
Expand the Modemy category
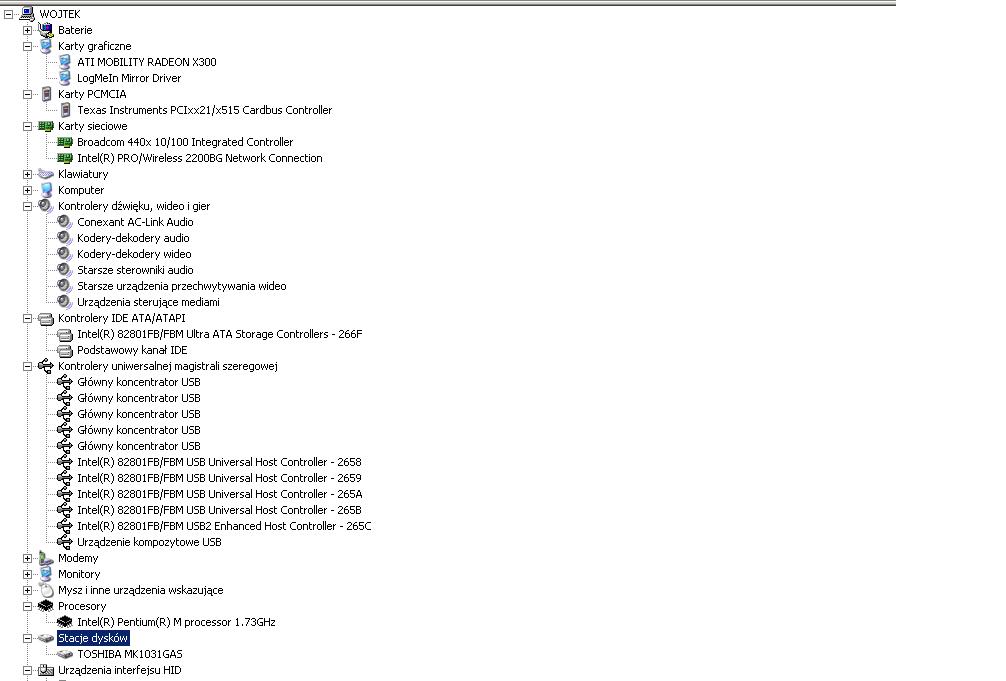[x=27, y=558]
